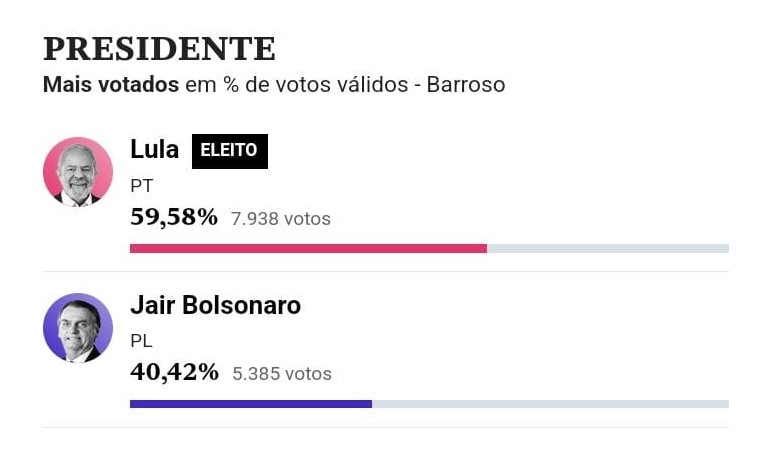Click the grey unfilled part of Bolsonaro's bar

click(x=550, y=404)
